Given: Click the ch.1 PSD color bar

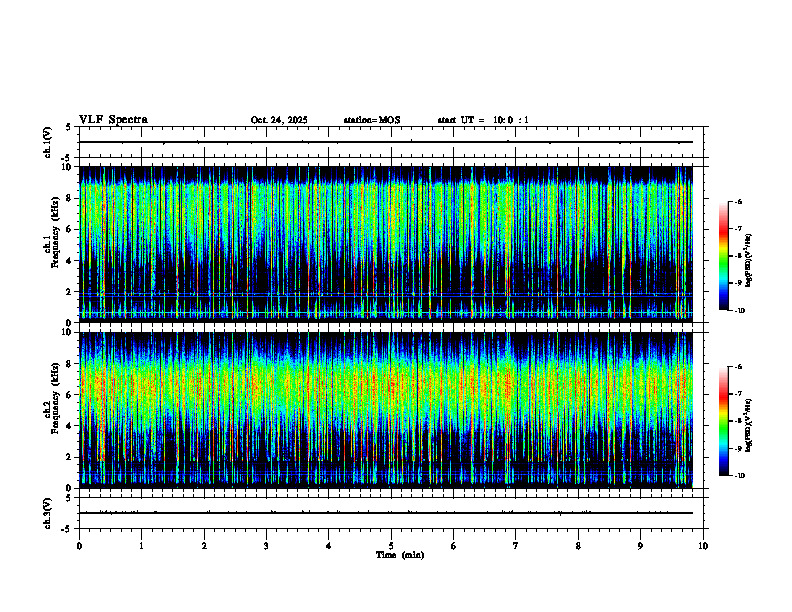Looking at the screenshot, I should coord(723,256).
